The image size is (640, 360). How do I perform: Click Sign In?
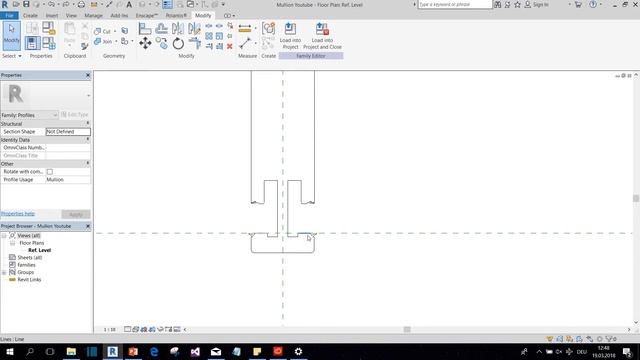(x=536, y=4)
